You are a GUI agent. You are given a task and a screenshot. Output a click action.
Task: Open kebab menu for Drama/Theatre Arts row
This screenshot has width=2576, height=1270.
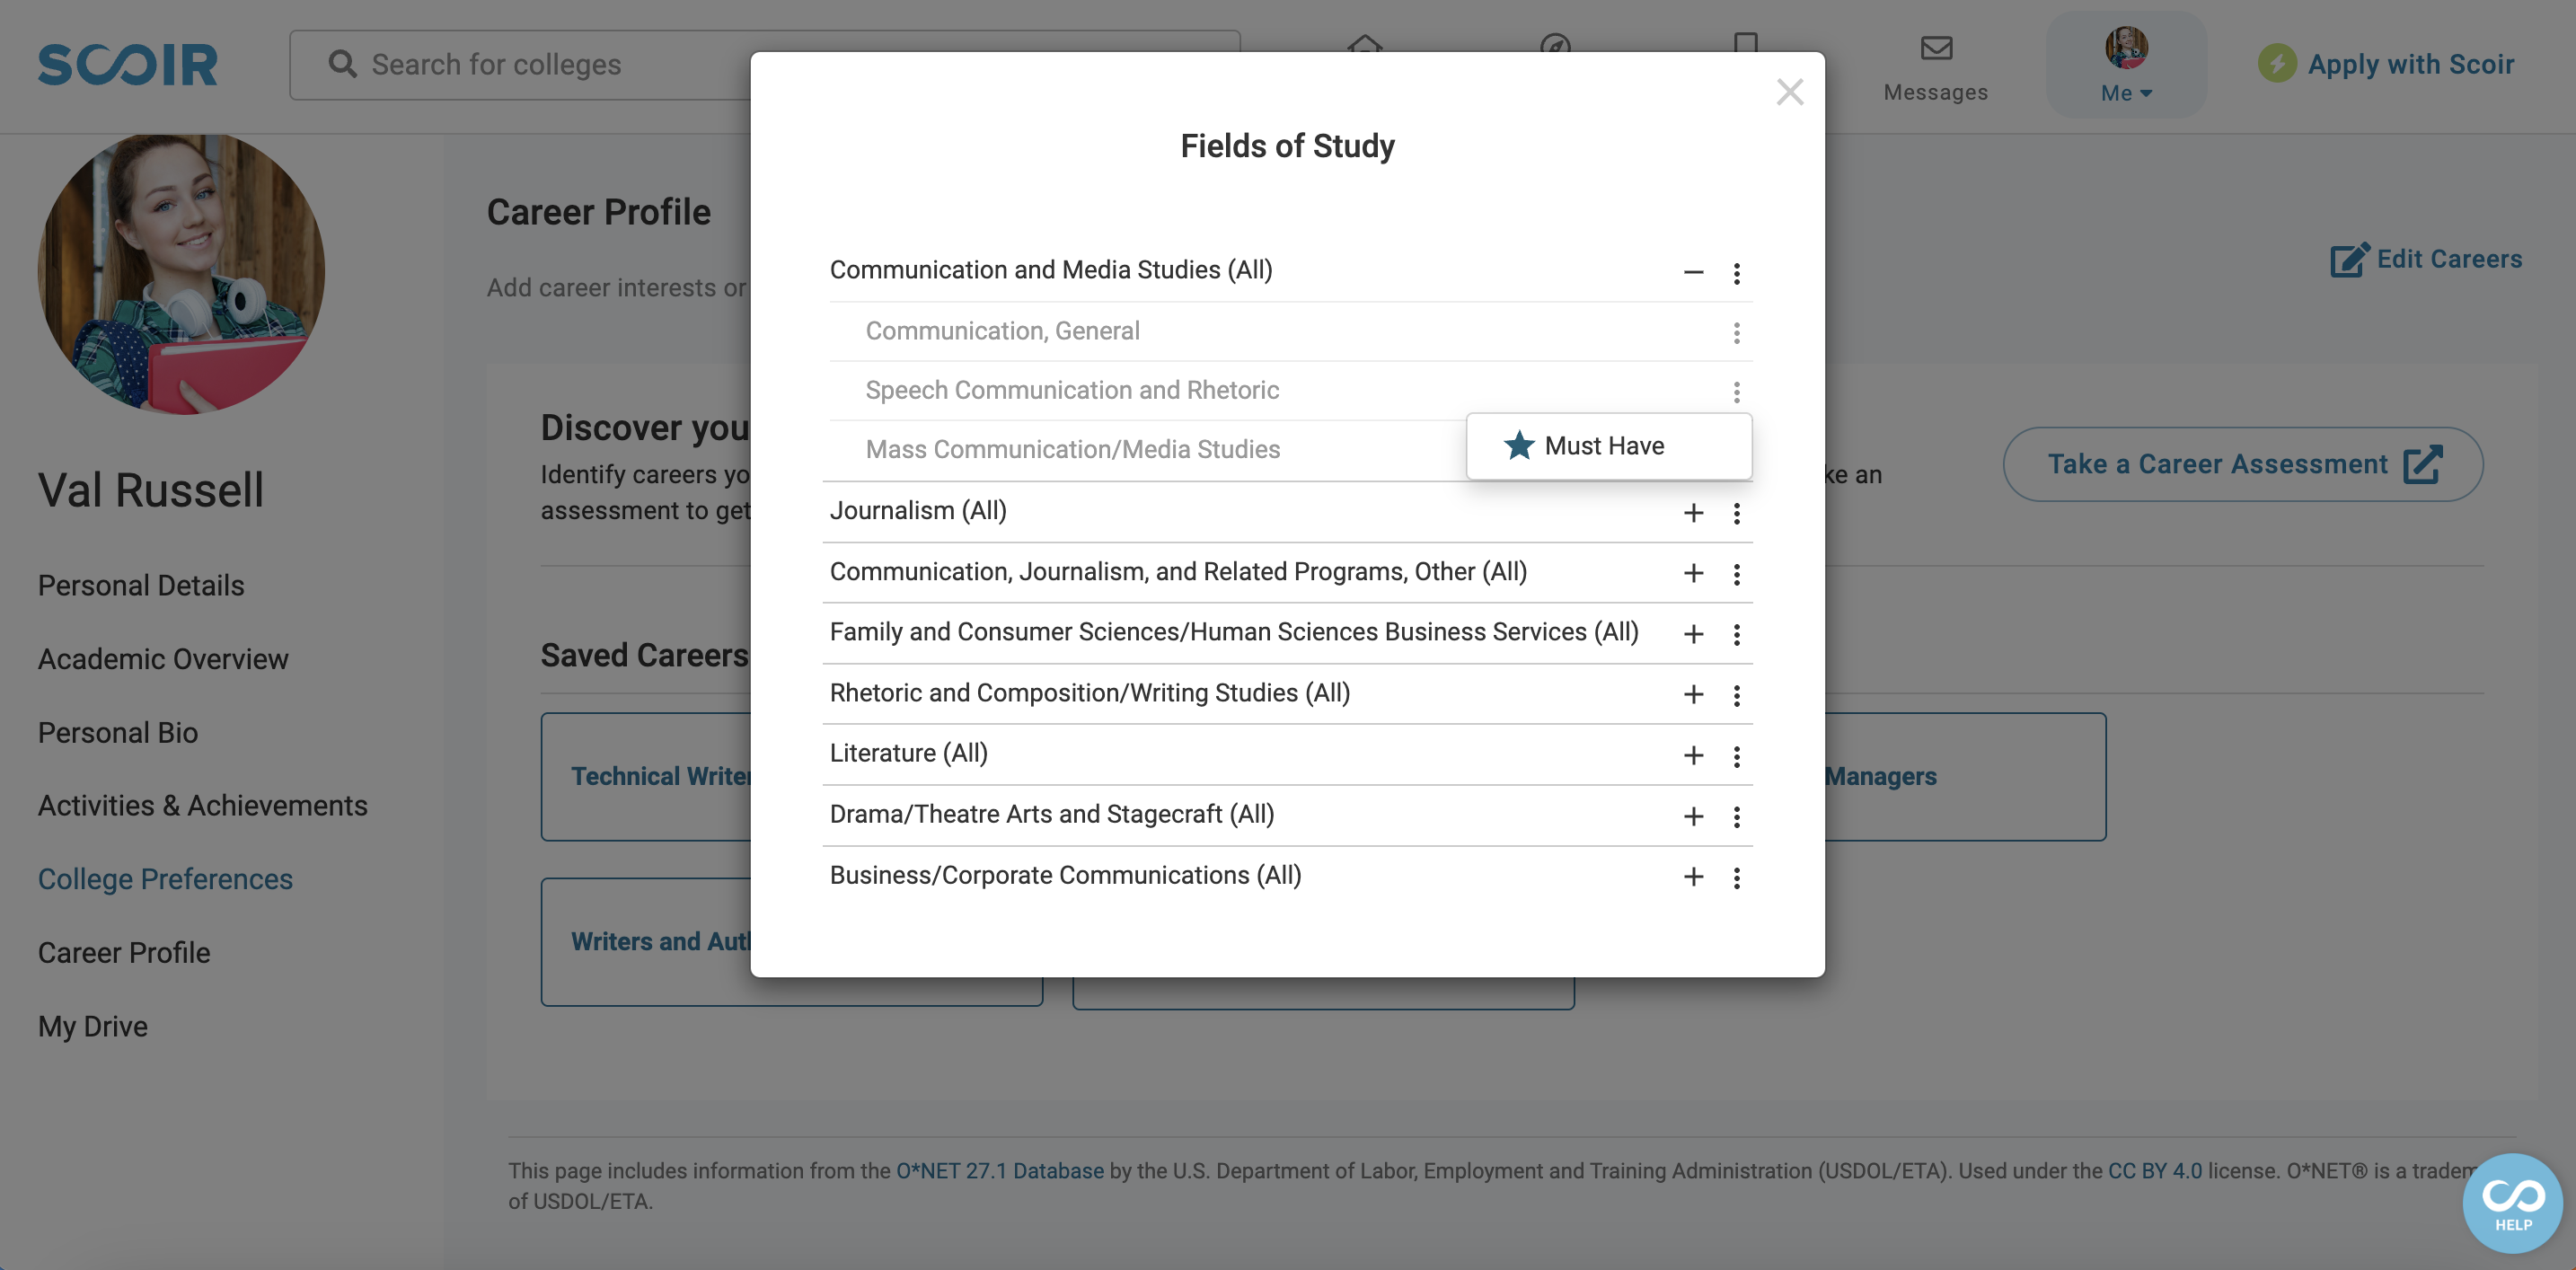pos(1736,816)
